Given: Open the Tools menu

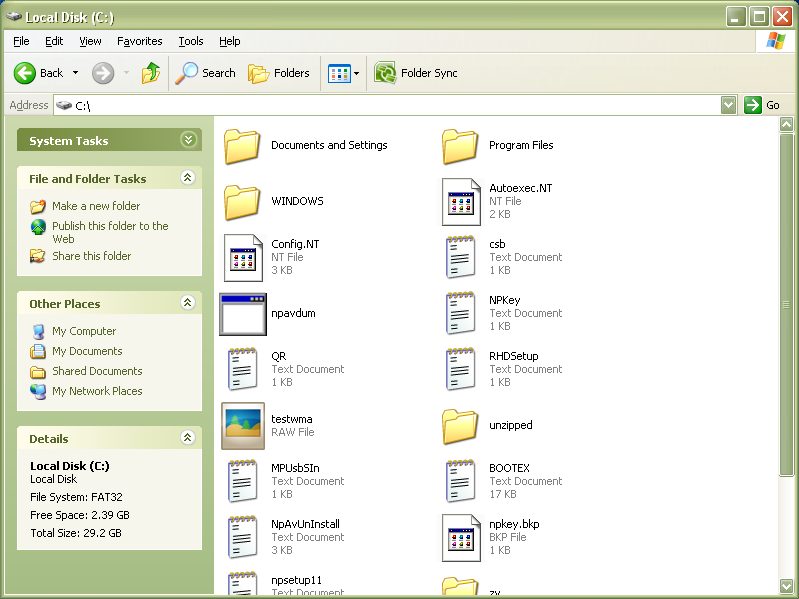Looking at the screenshot, I should (x=190, y=41).
